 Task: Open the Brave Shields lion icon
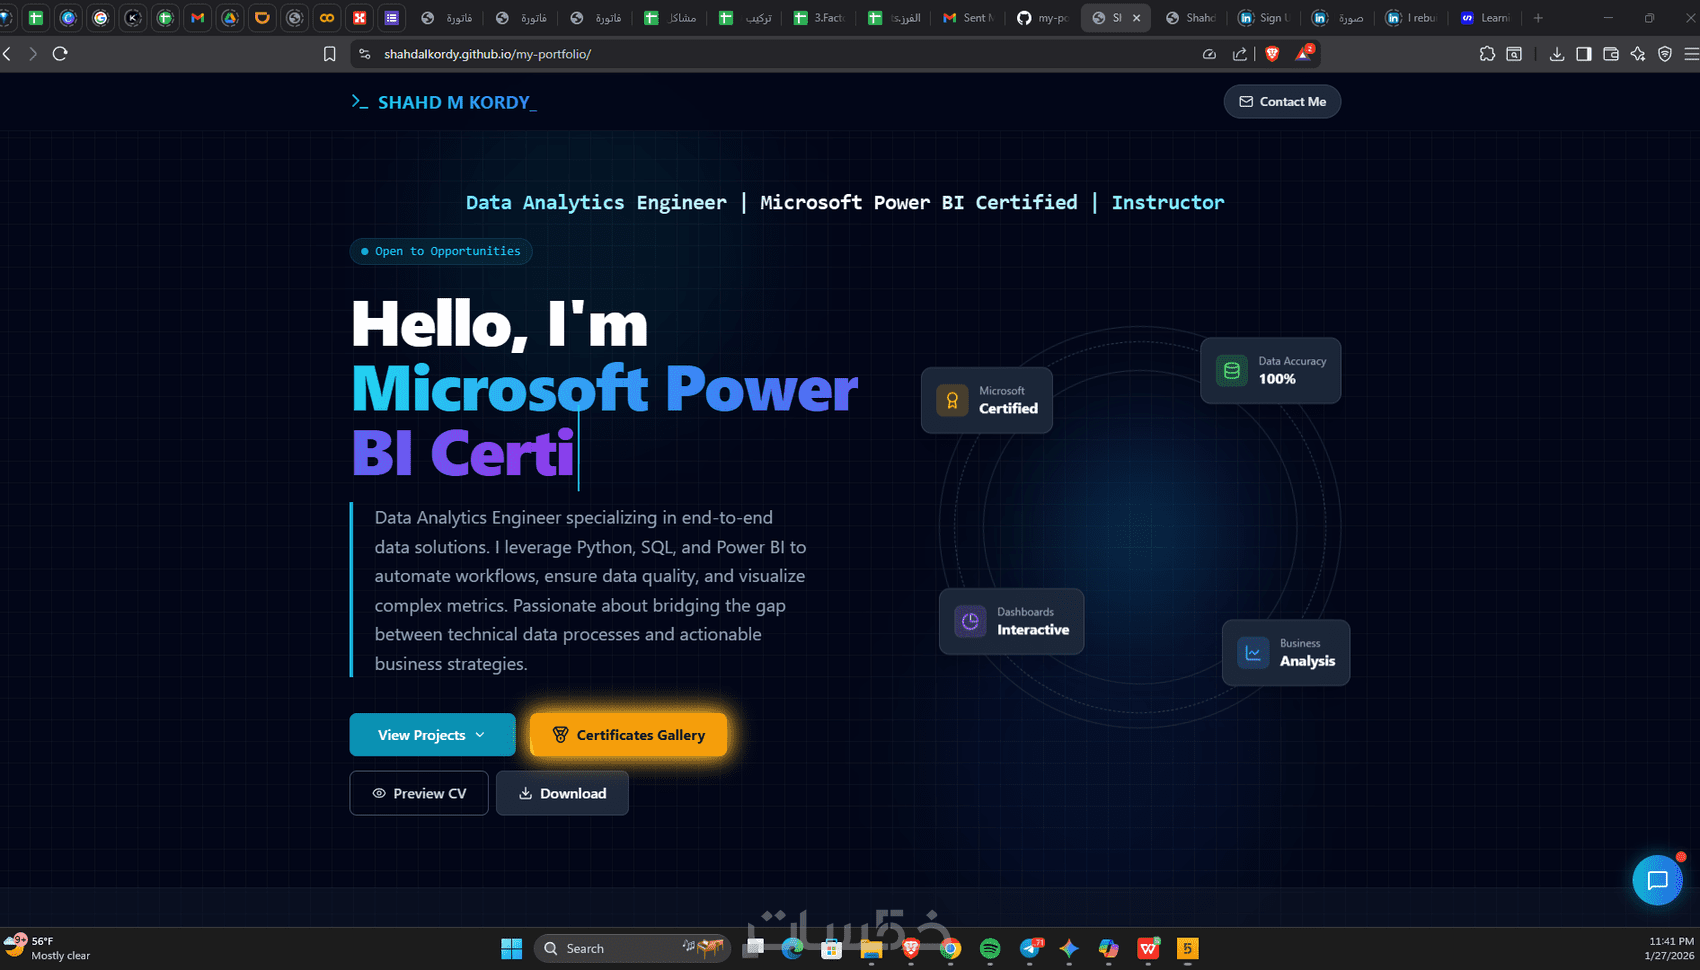1272,54
